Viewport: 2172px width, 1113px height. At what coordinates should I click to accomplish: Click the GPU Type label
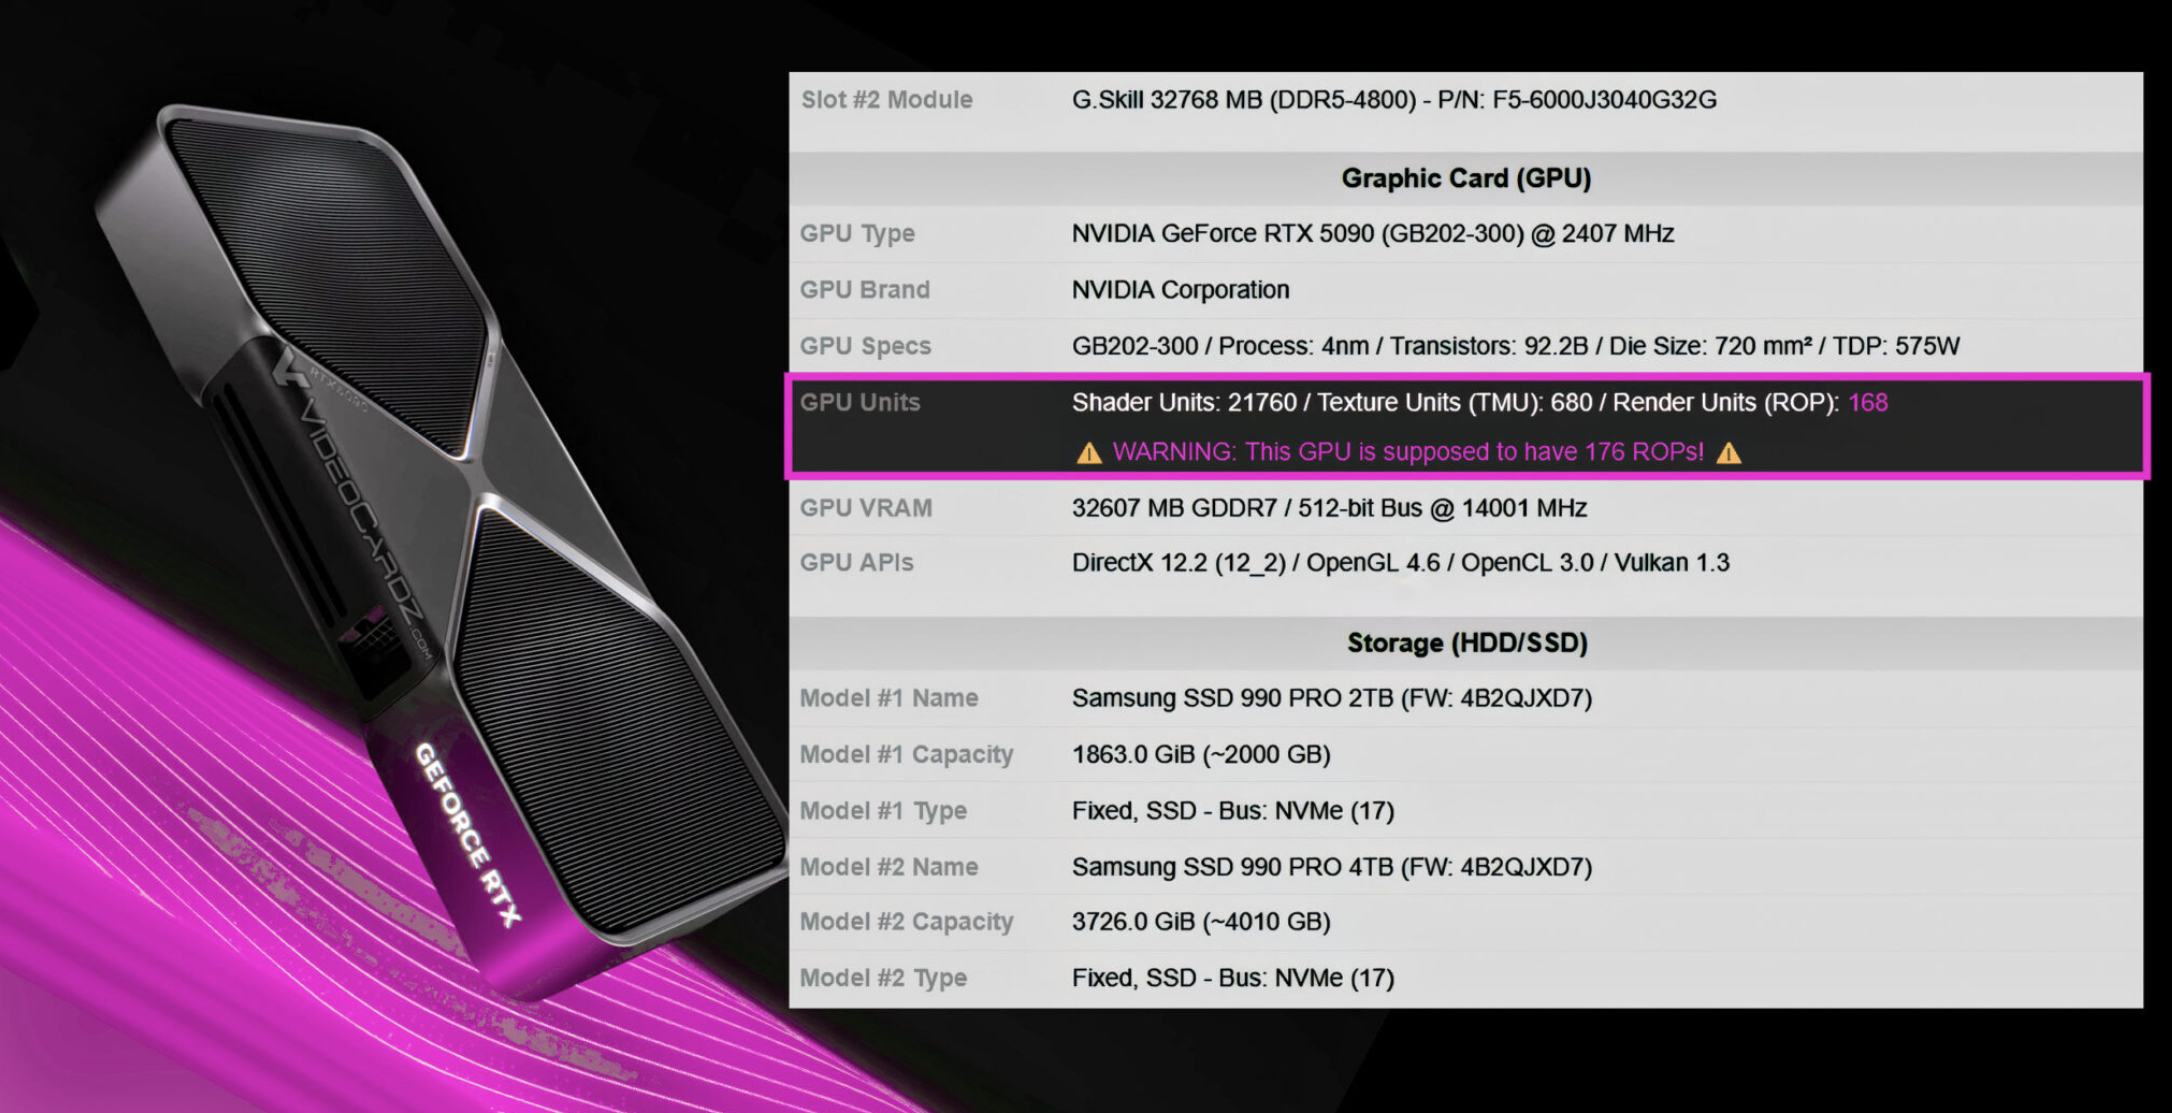click(x=857, y=234)
